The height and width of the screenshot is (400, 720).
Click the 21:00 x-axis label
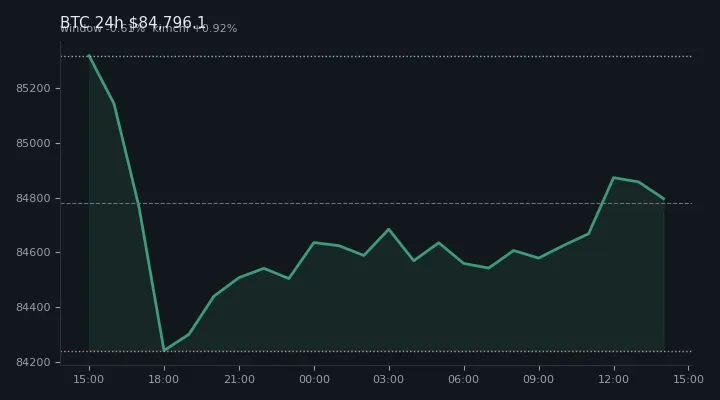click(x=239, y=379)
